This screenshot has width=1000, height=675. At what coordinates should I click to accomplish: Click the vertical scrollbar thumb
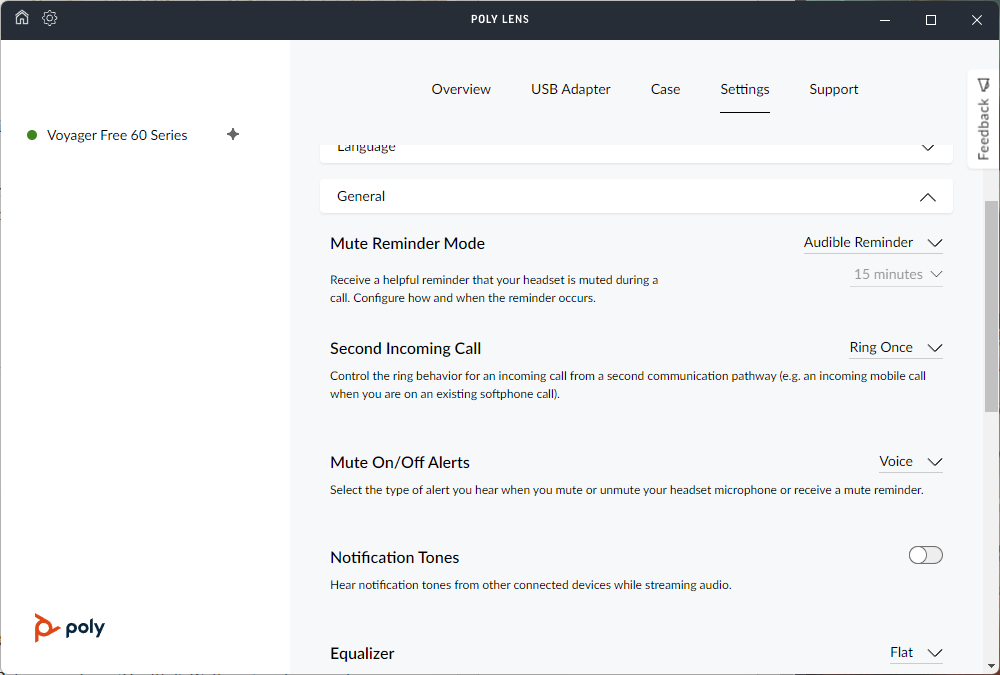pos(991,306)
